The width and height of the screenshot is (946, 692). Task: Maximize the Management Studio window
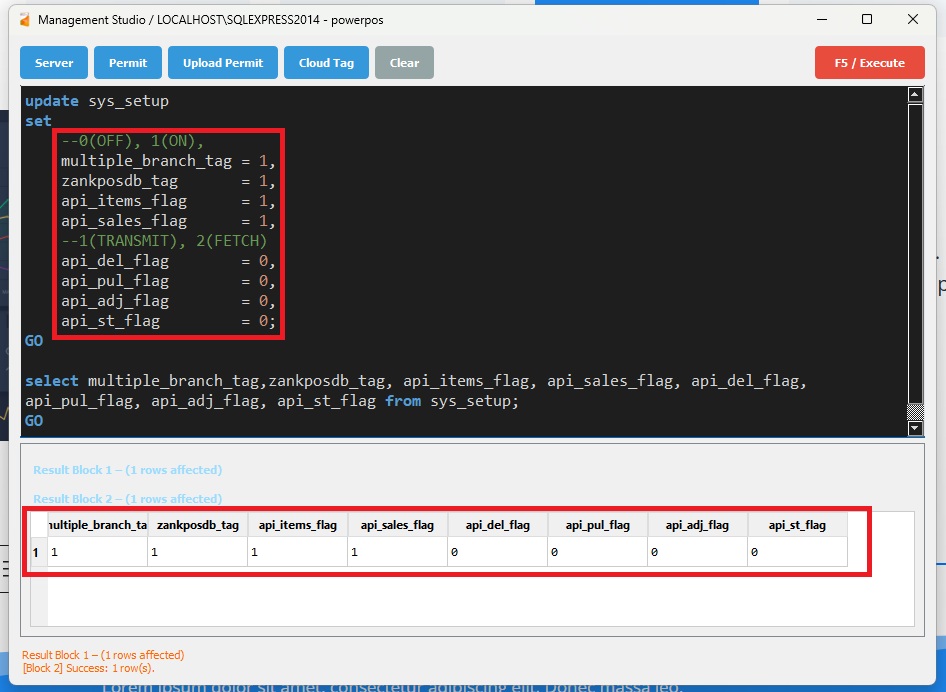tap(867, 19)
